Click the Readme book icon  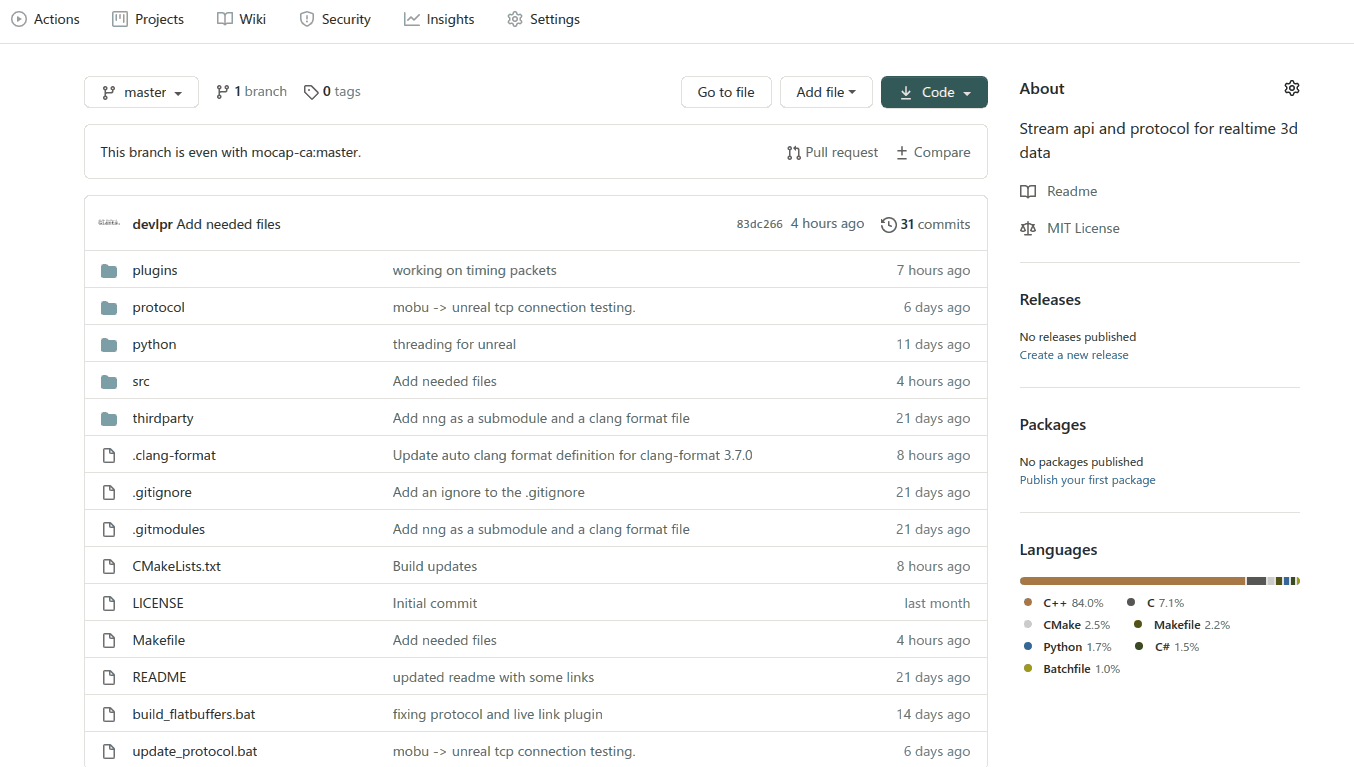click(1028, 191)
